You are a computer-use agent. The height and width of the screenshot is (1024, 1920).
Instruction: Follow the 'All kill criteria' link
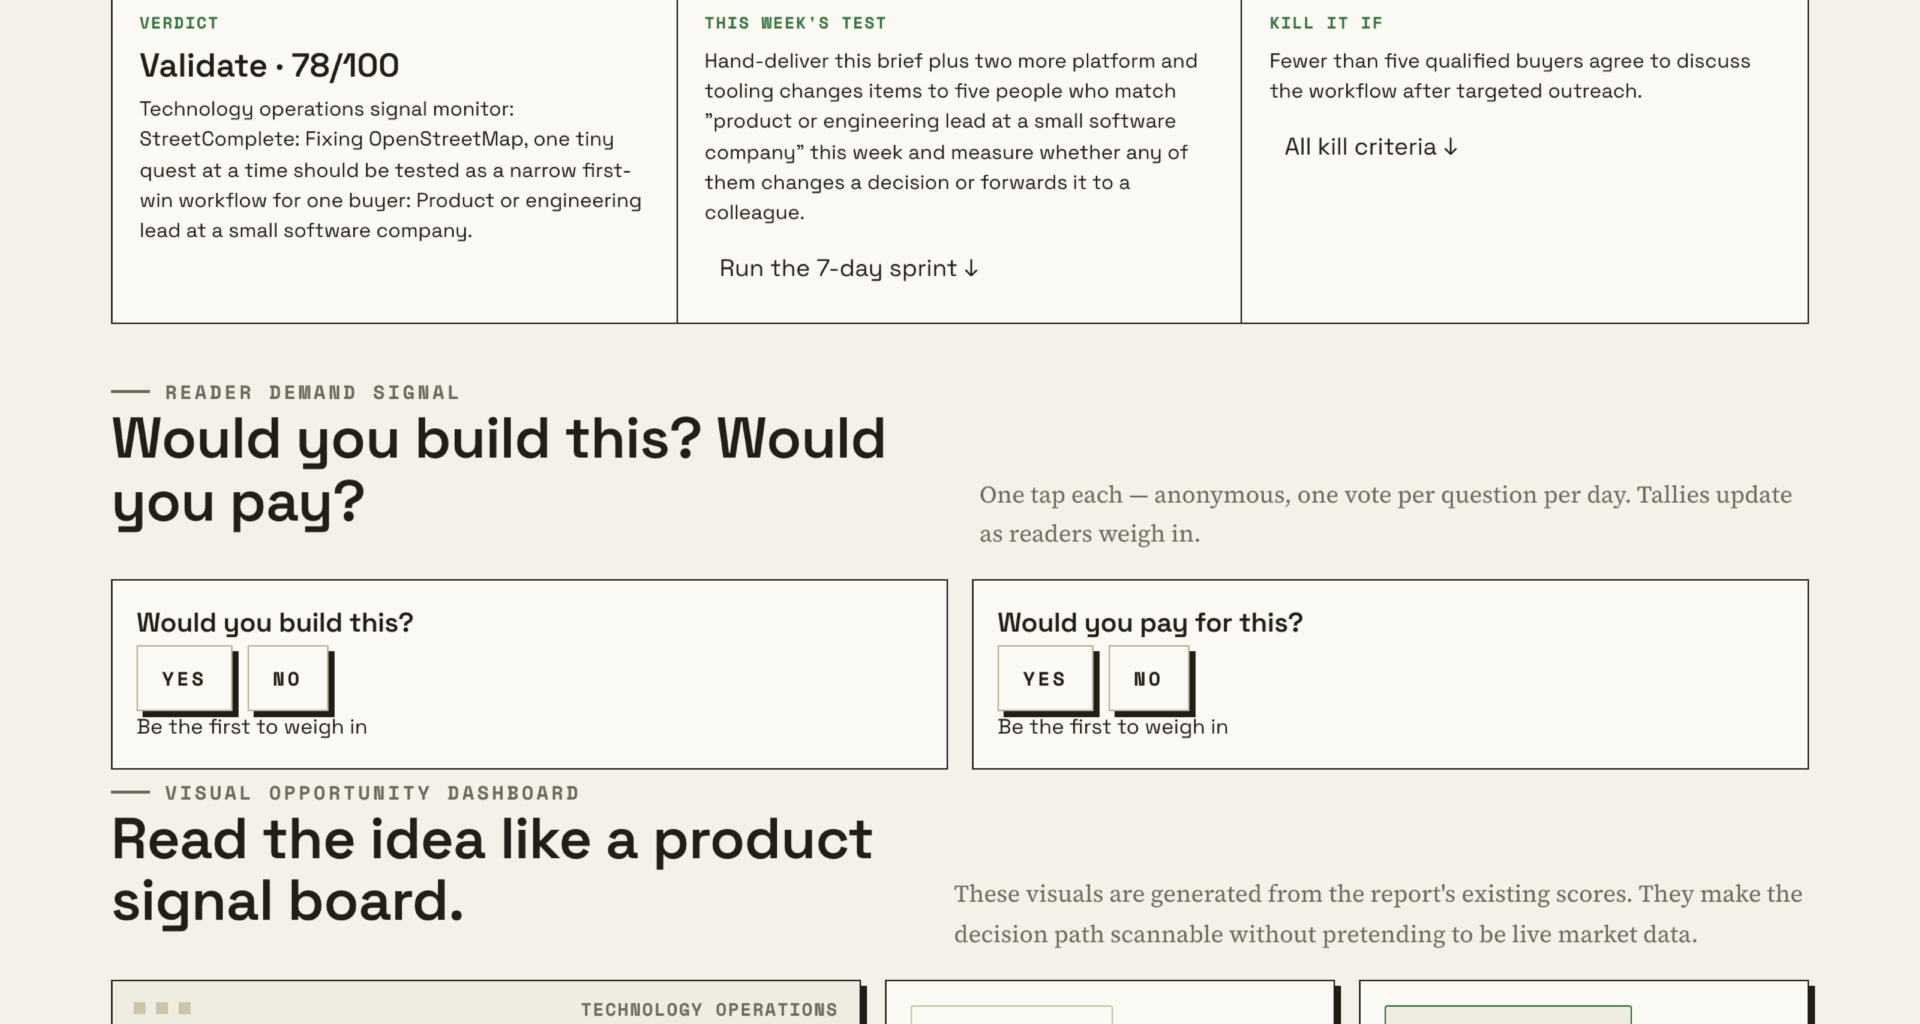tap(1371, 147)
